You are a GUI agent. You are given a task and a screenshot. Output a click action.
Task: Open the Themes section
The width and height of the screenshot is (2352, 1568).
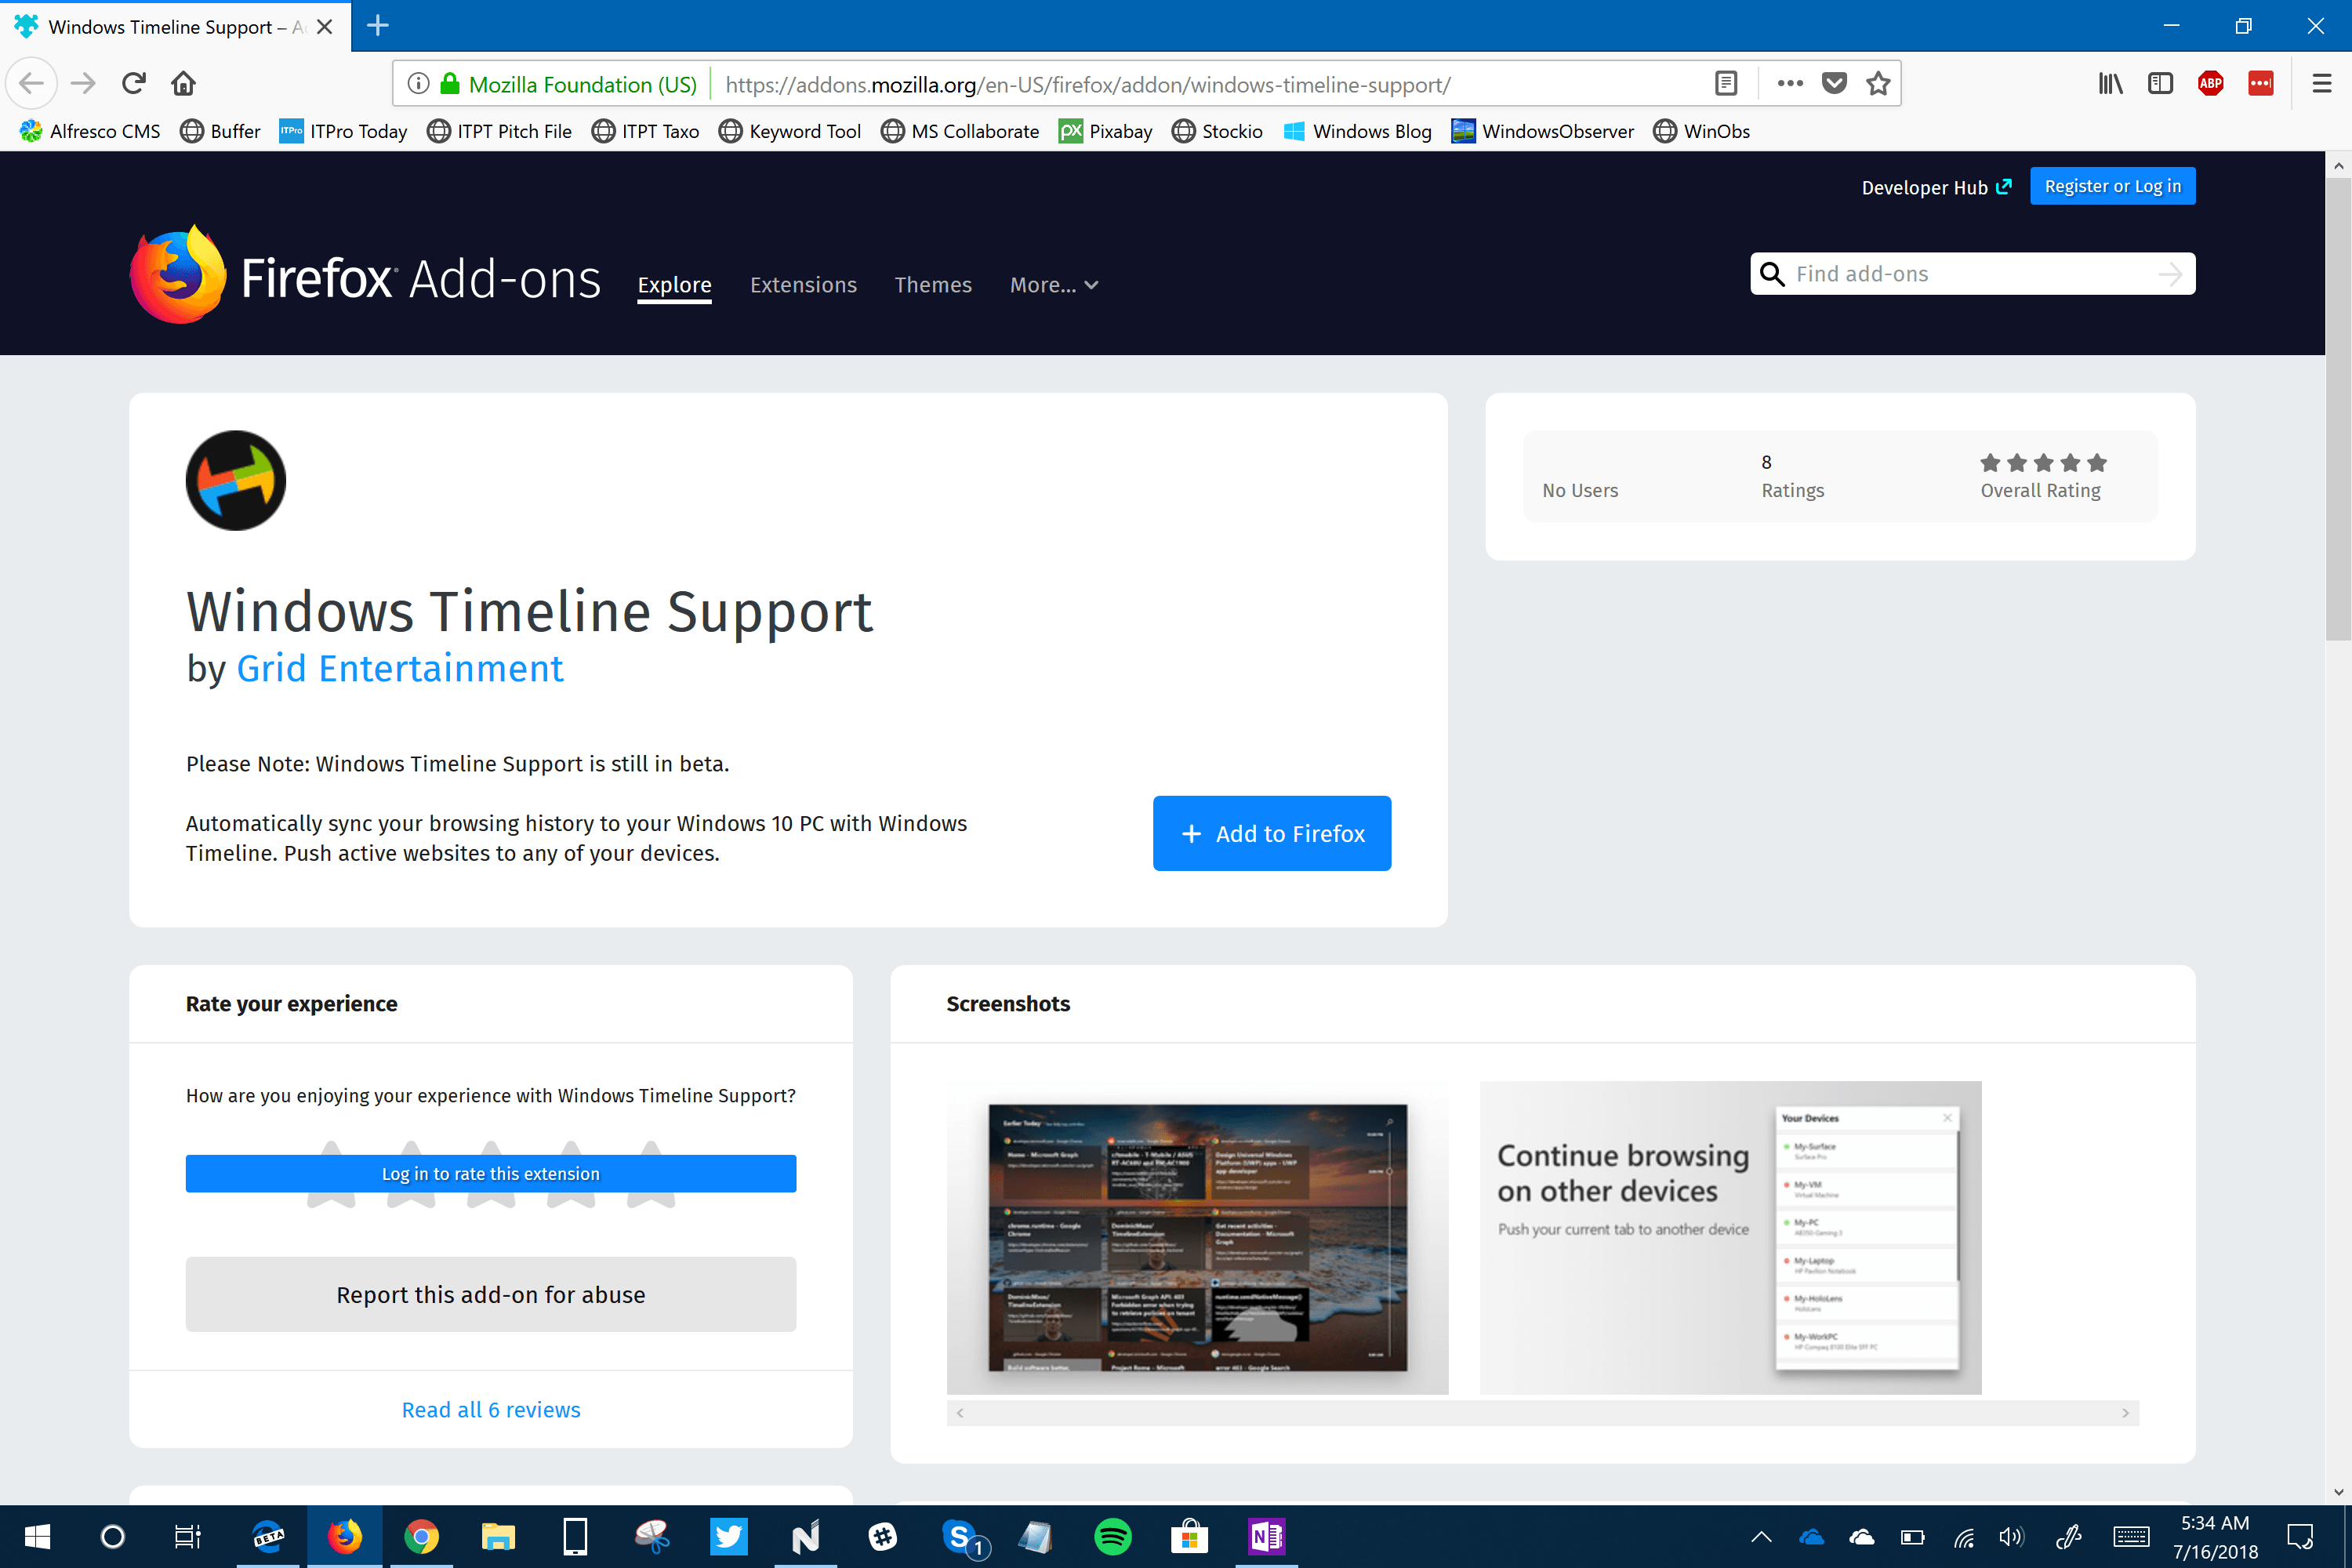(932, 285)
